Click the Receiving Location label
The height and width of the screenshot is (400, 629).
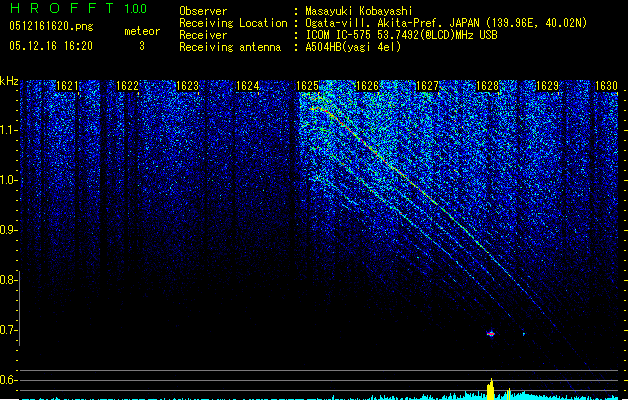pyautogui.click(x=233, y=23)
